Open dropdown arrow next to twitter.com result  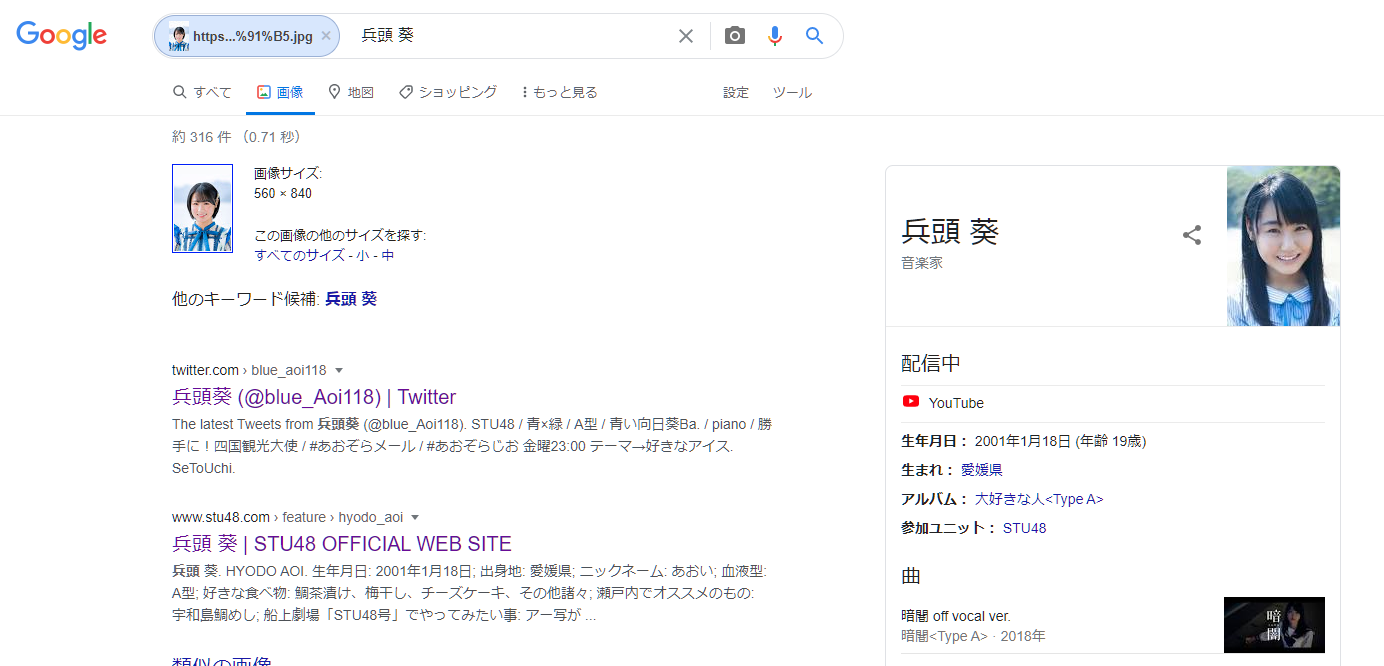click(x=339, y=370)
